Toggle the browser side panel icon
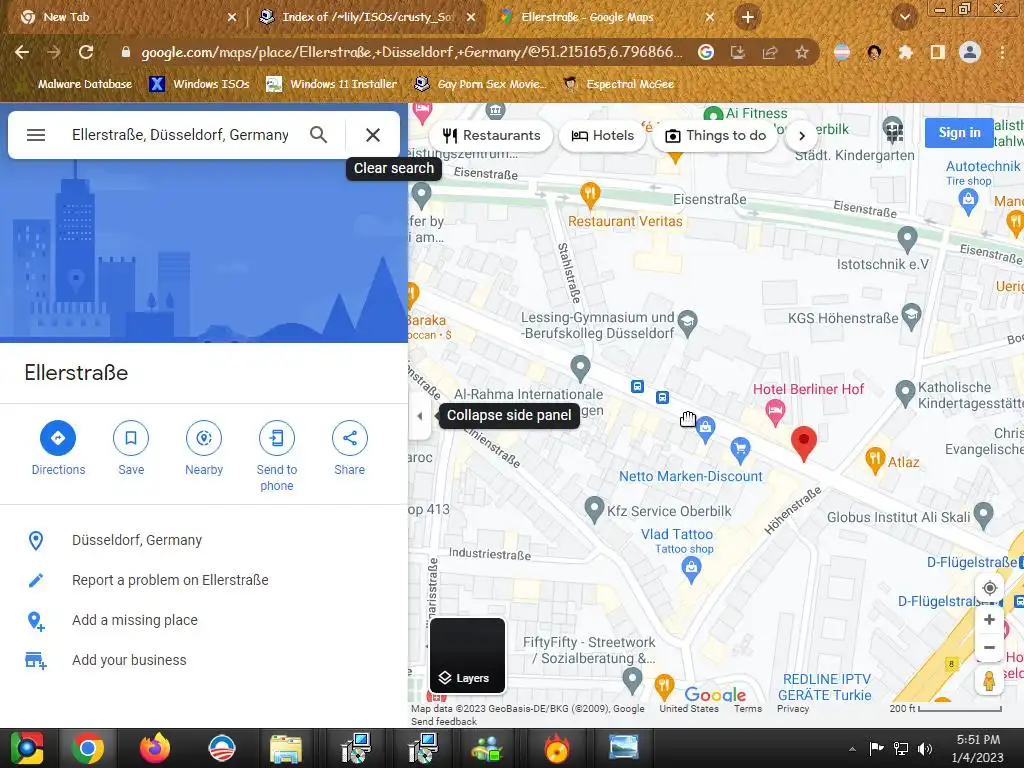Viewport: 1024px width, 768px height. click(938, 52)
